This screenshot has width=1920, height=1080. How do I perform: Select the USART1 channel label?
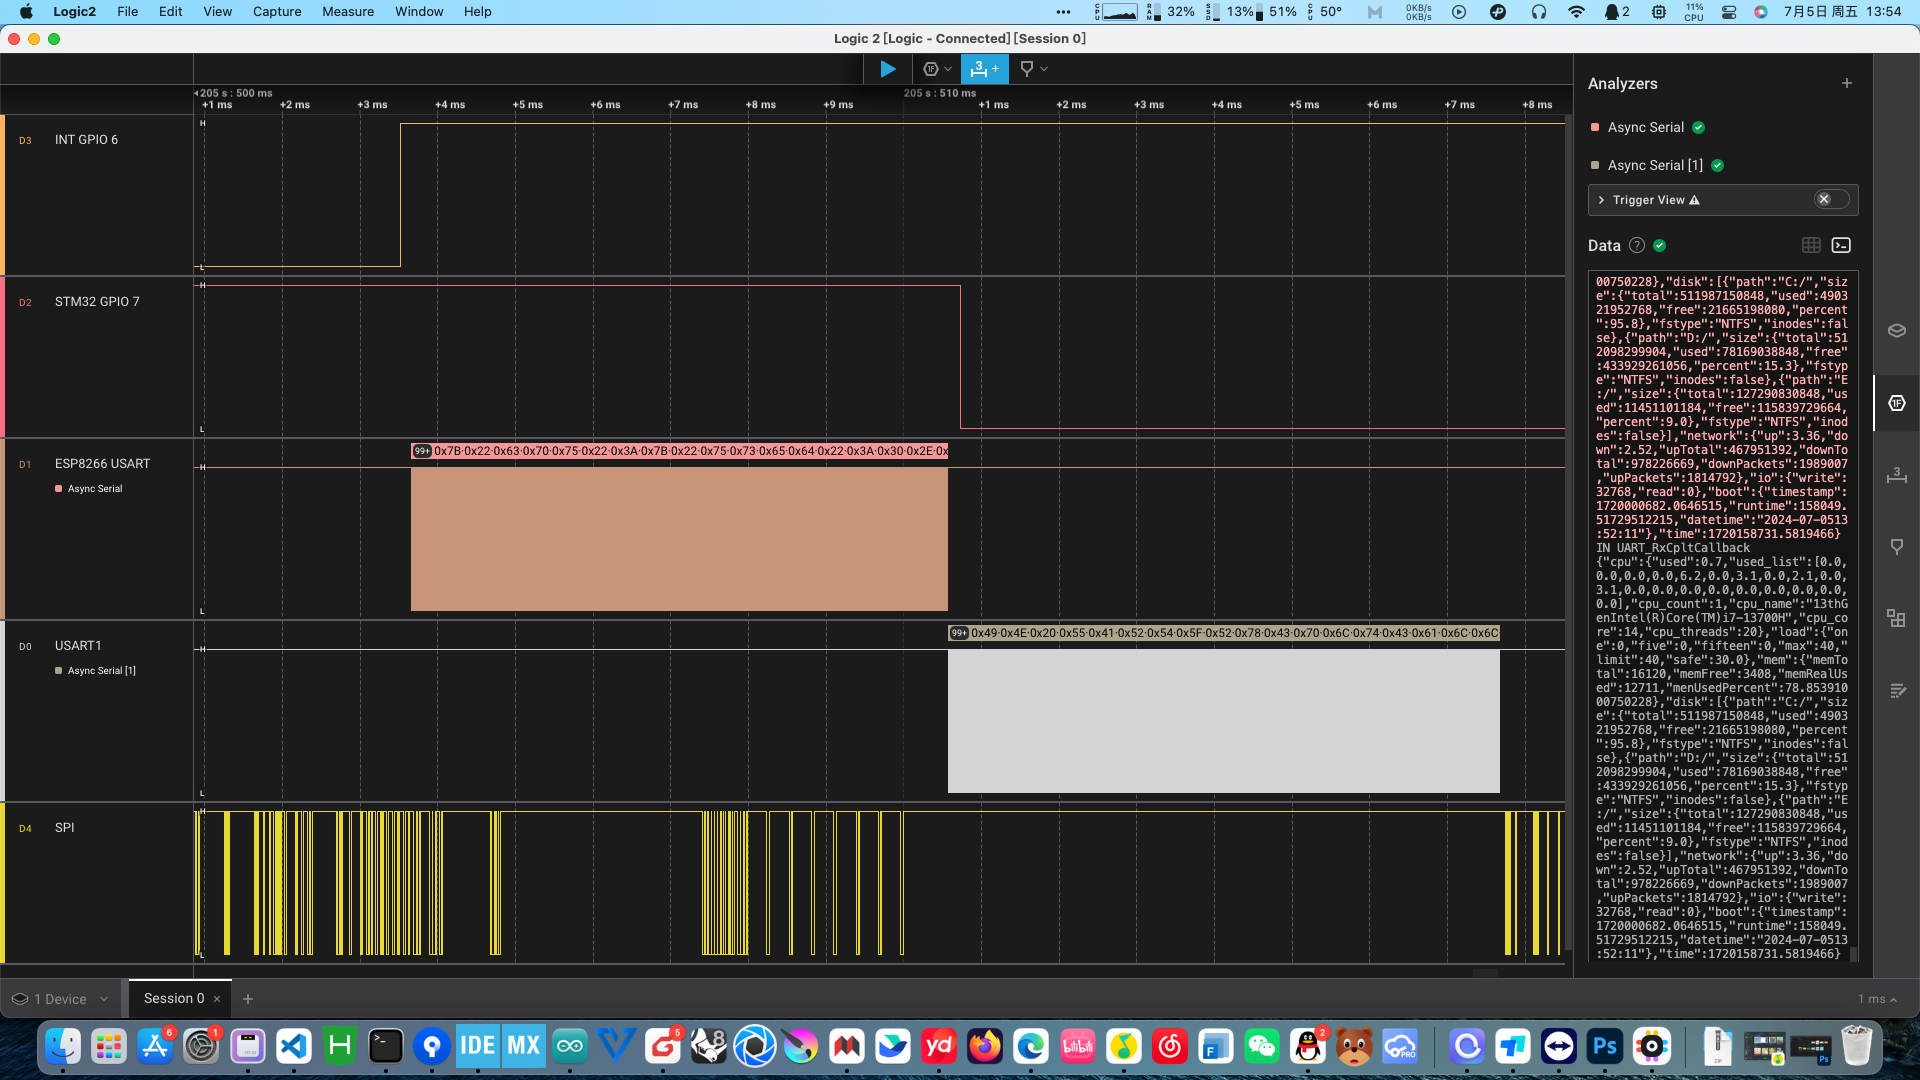pos(78,646)
